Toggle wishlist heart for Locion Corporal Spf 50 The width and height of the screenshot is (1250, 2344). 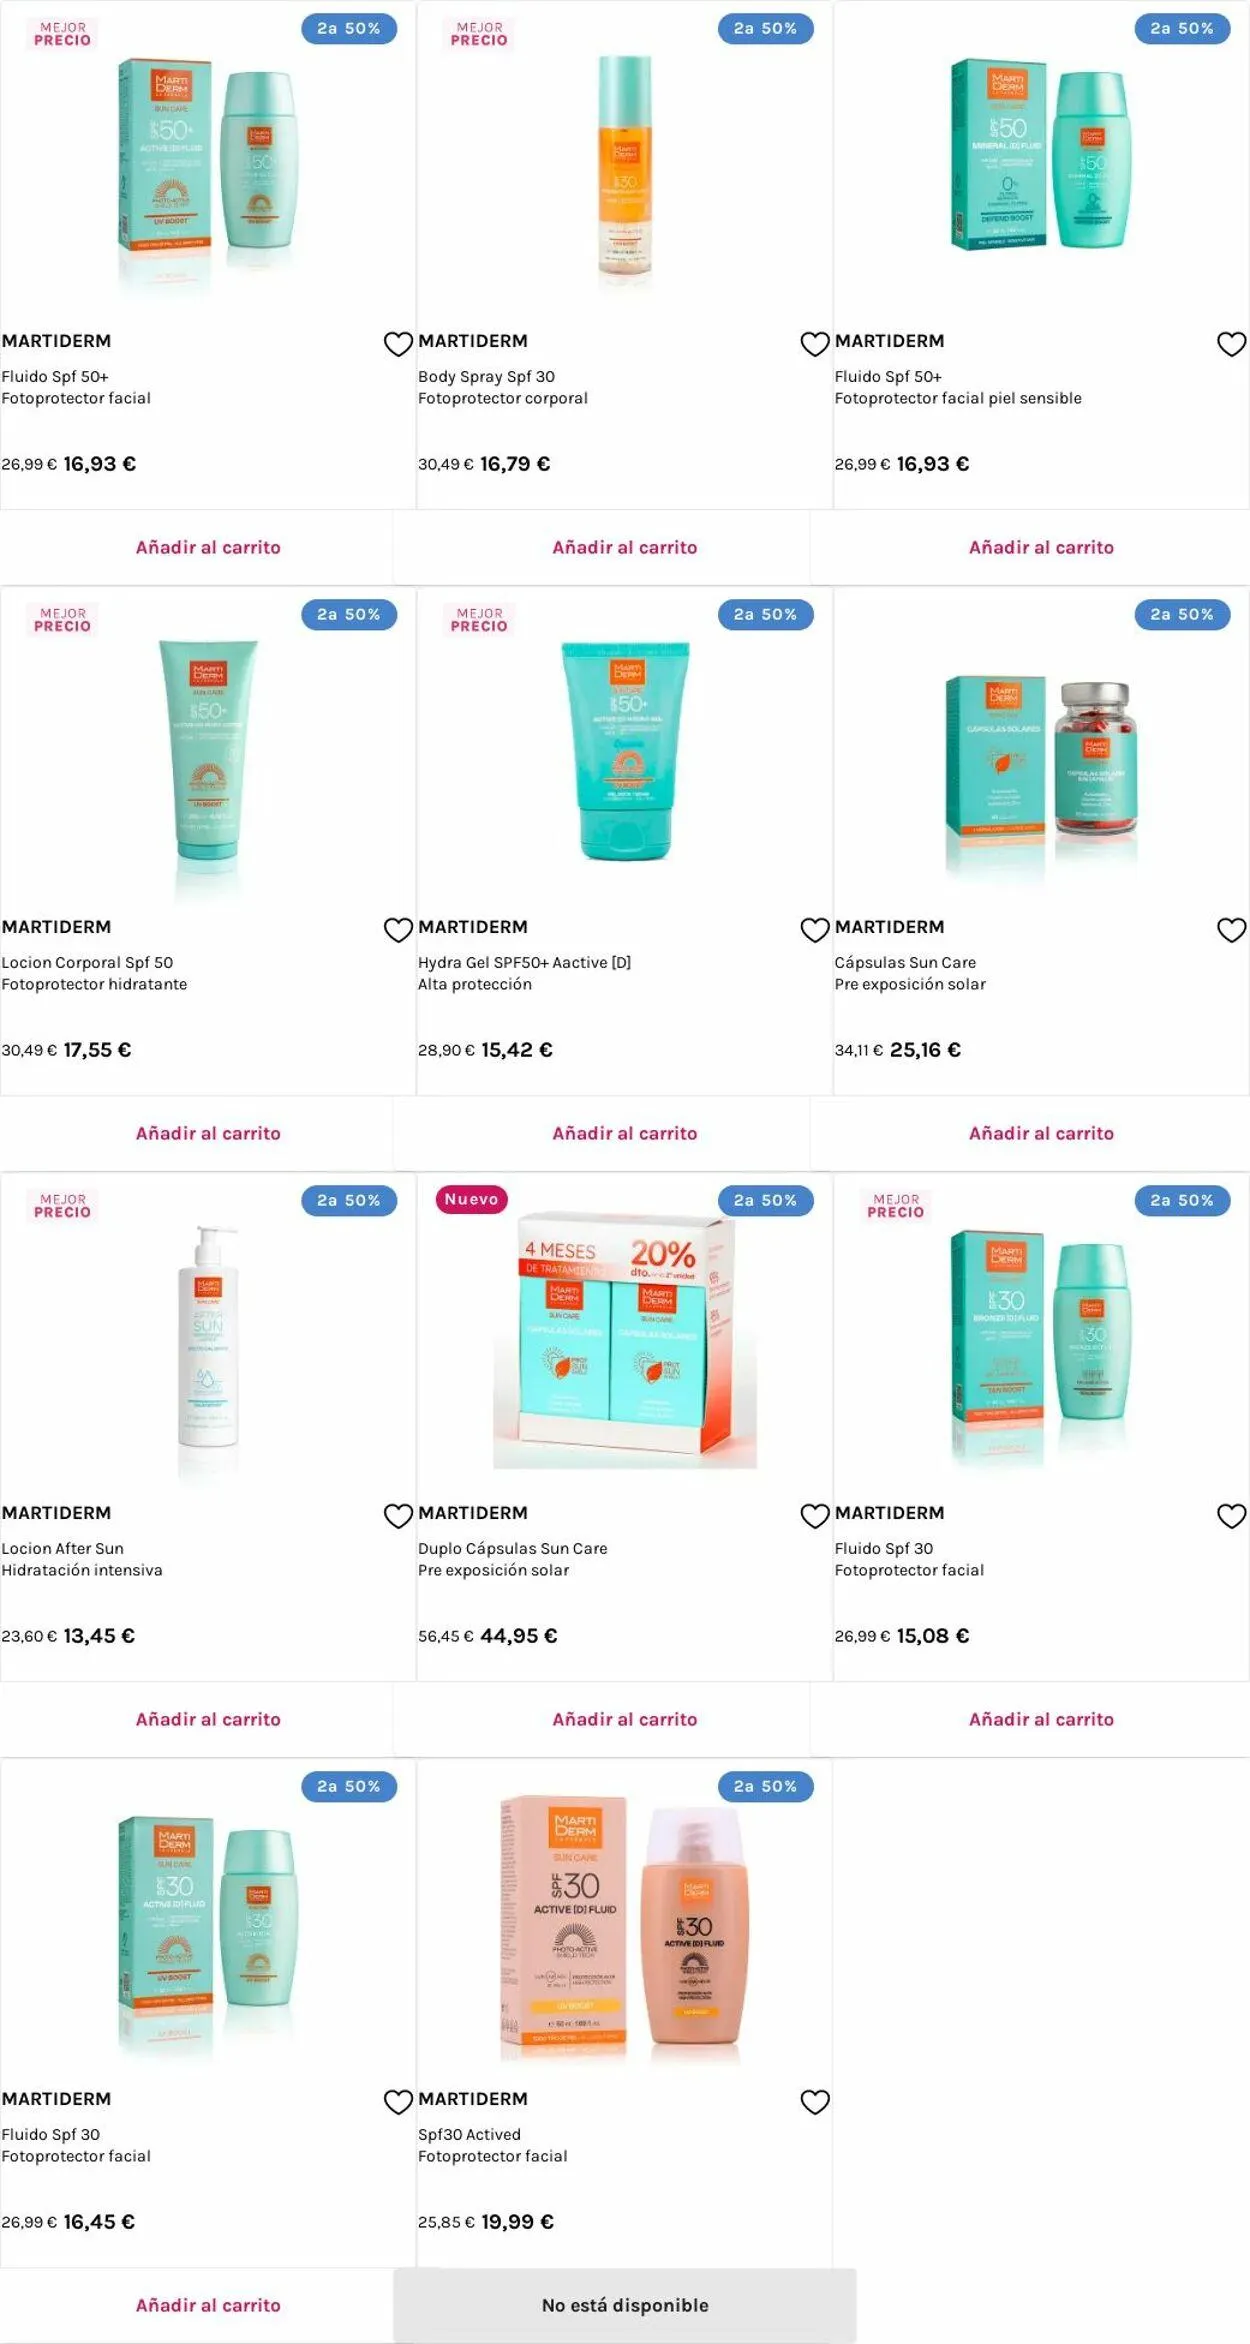398,930
